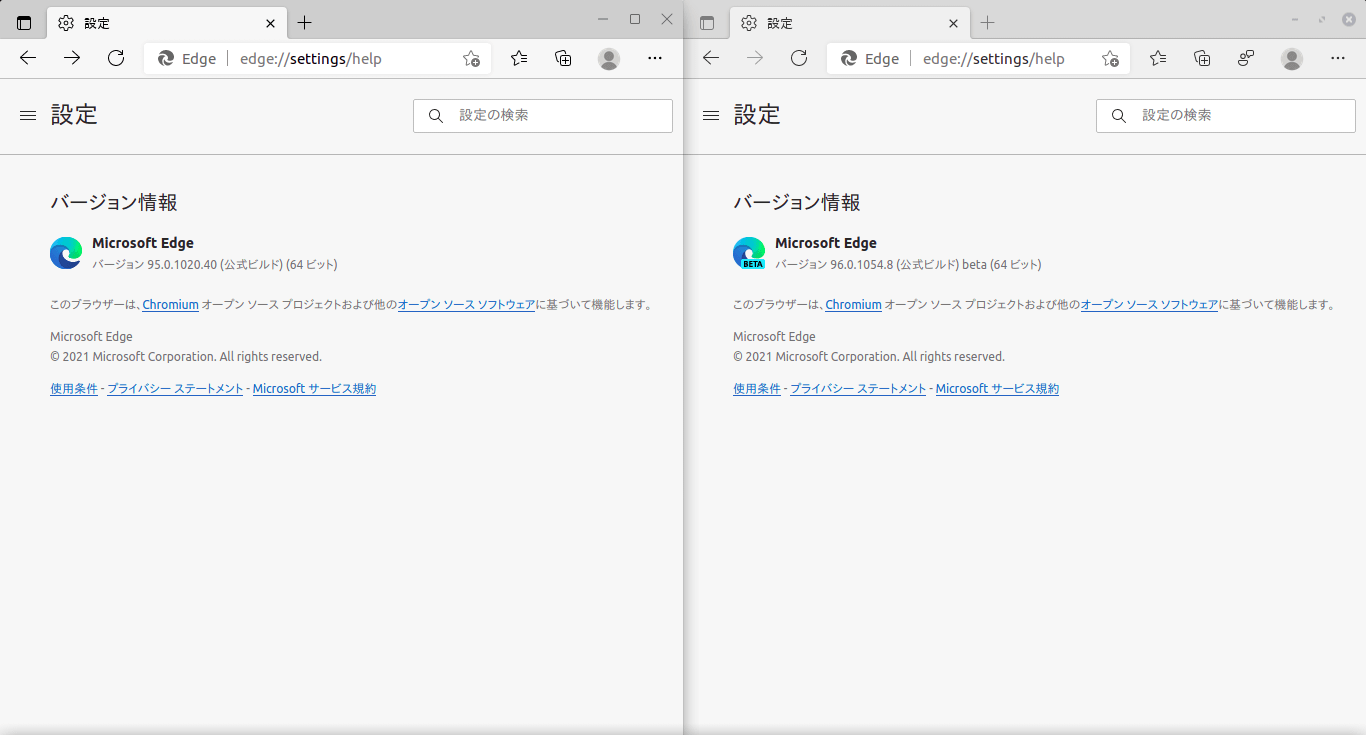Open プライバシー ステートメント link in Beta window
This screenshot has height=735, width=1366.
pos(858,389)
